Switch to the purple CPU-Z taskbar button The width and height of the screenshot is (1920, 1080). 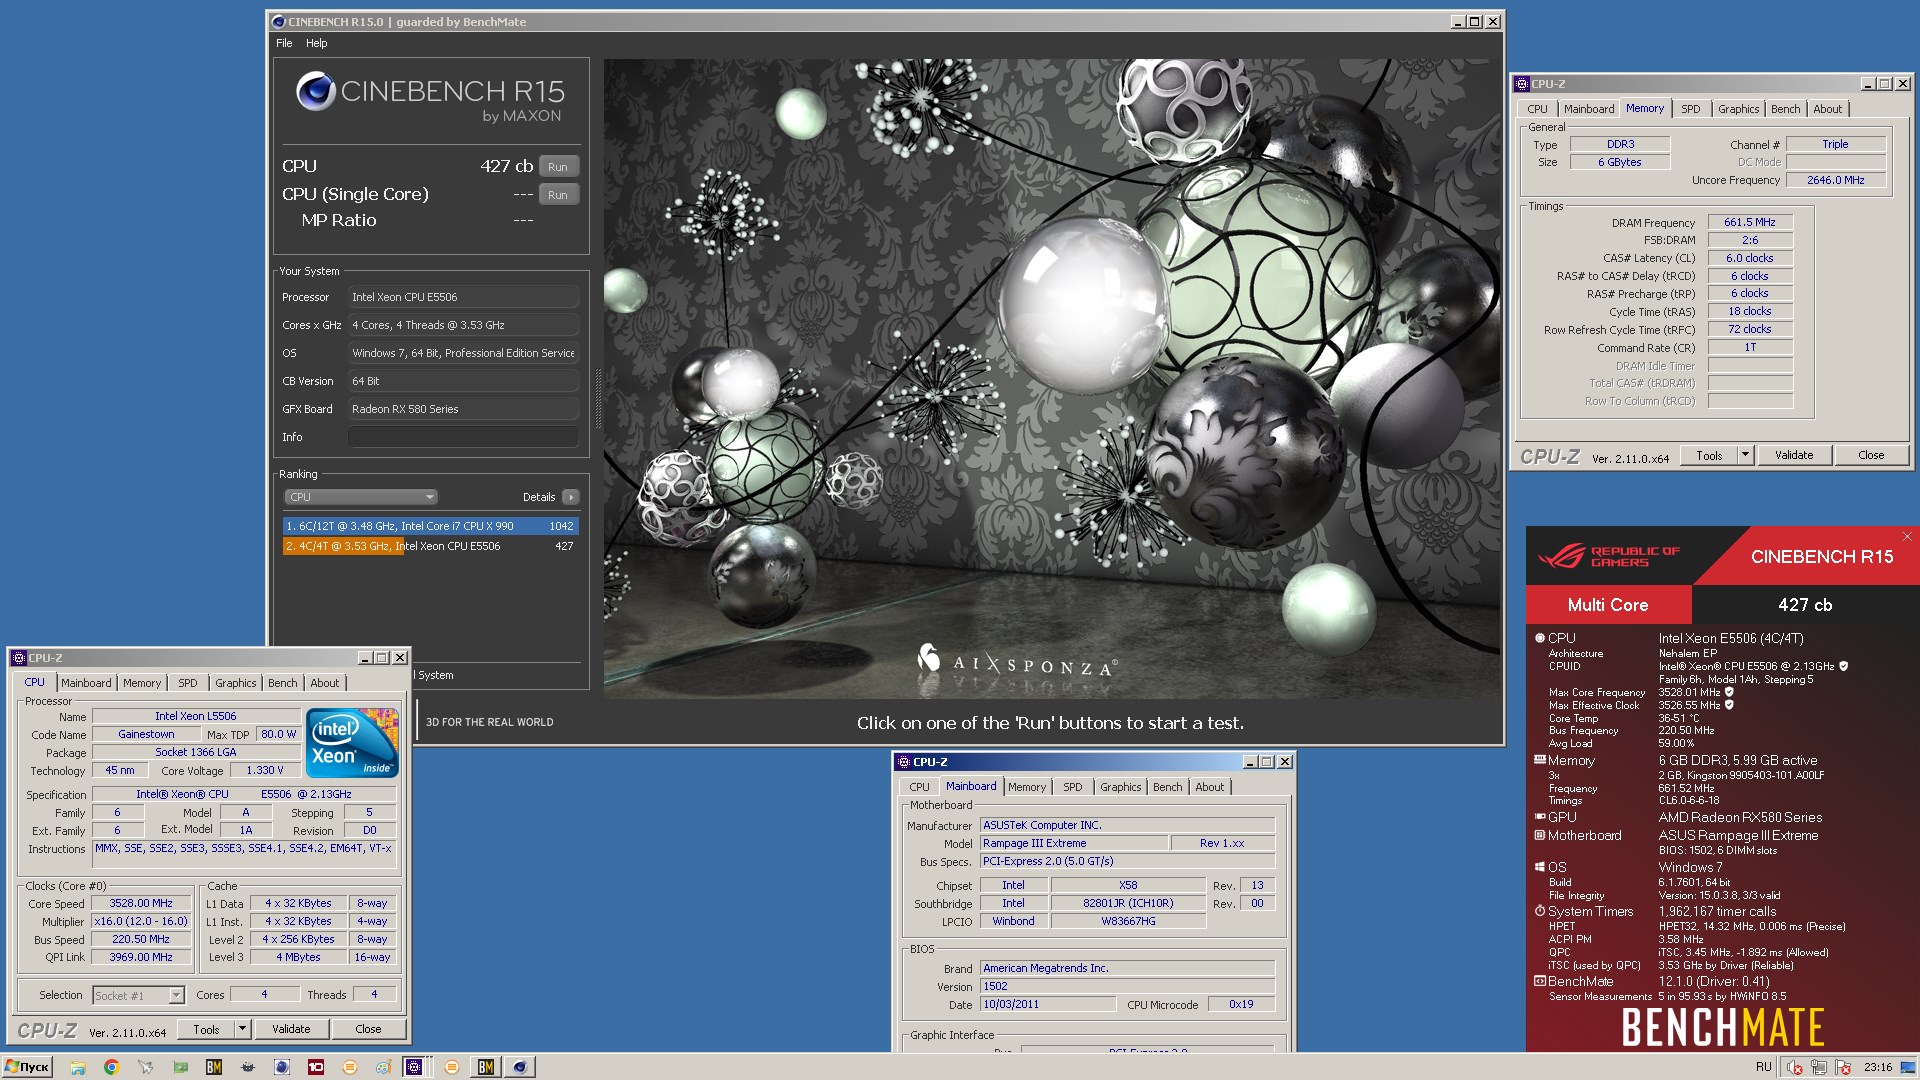click(415, 1067)
